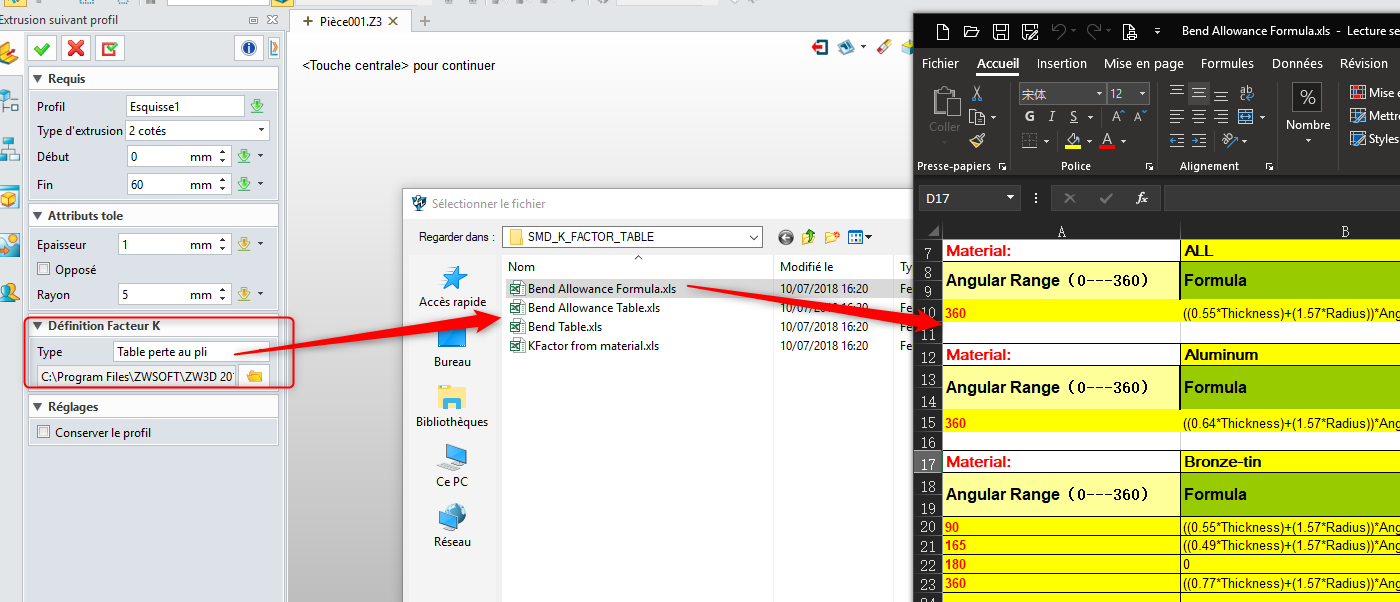Open the Name Box dropdown showing D17

coord(1009,198)
